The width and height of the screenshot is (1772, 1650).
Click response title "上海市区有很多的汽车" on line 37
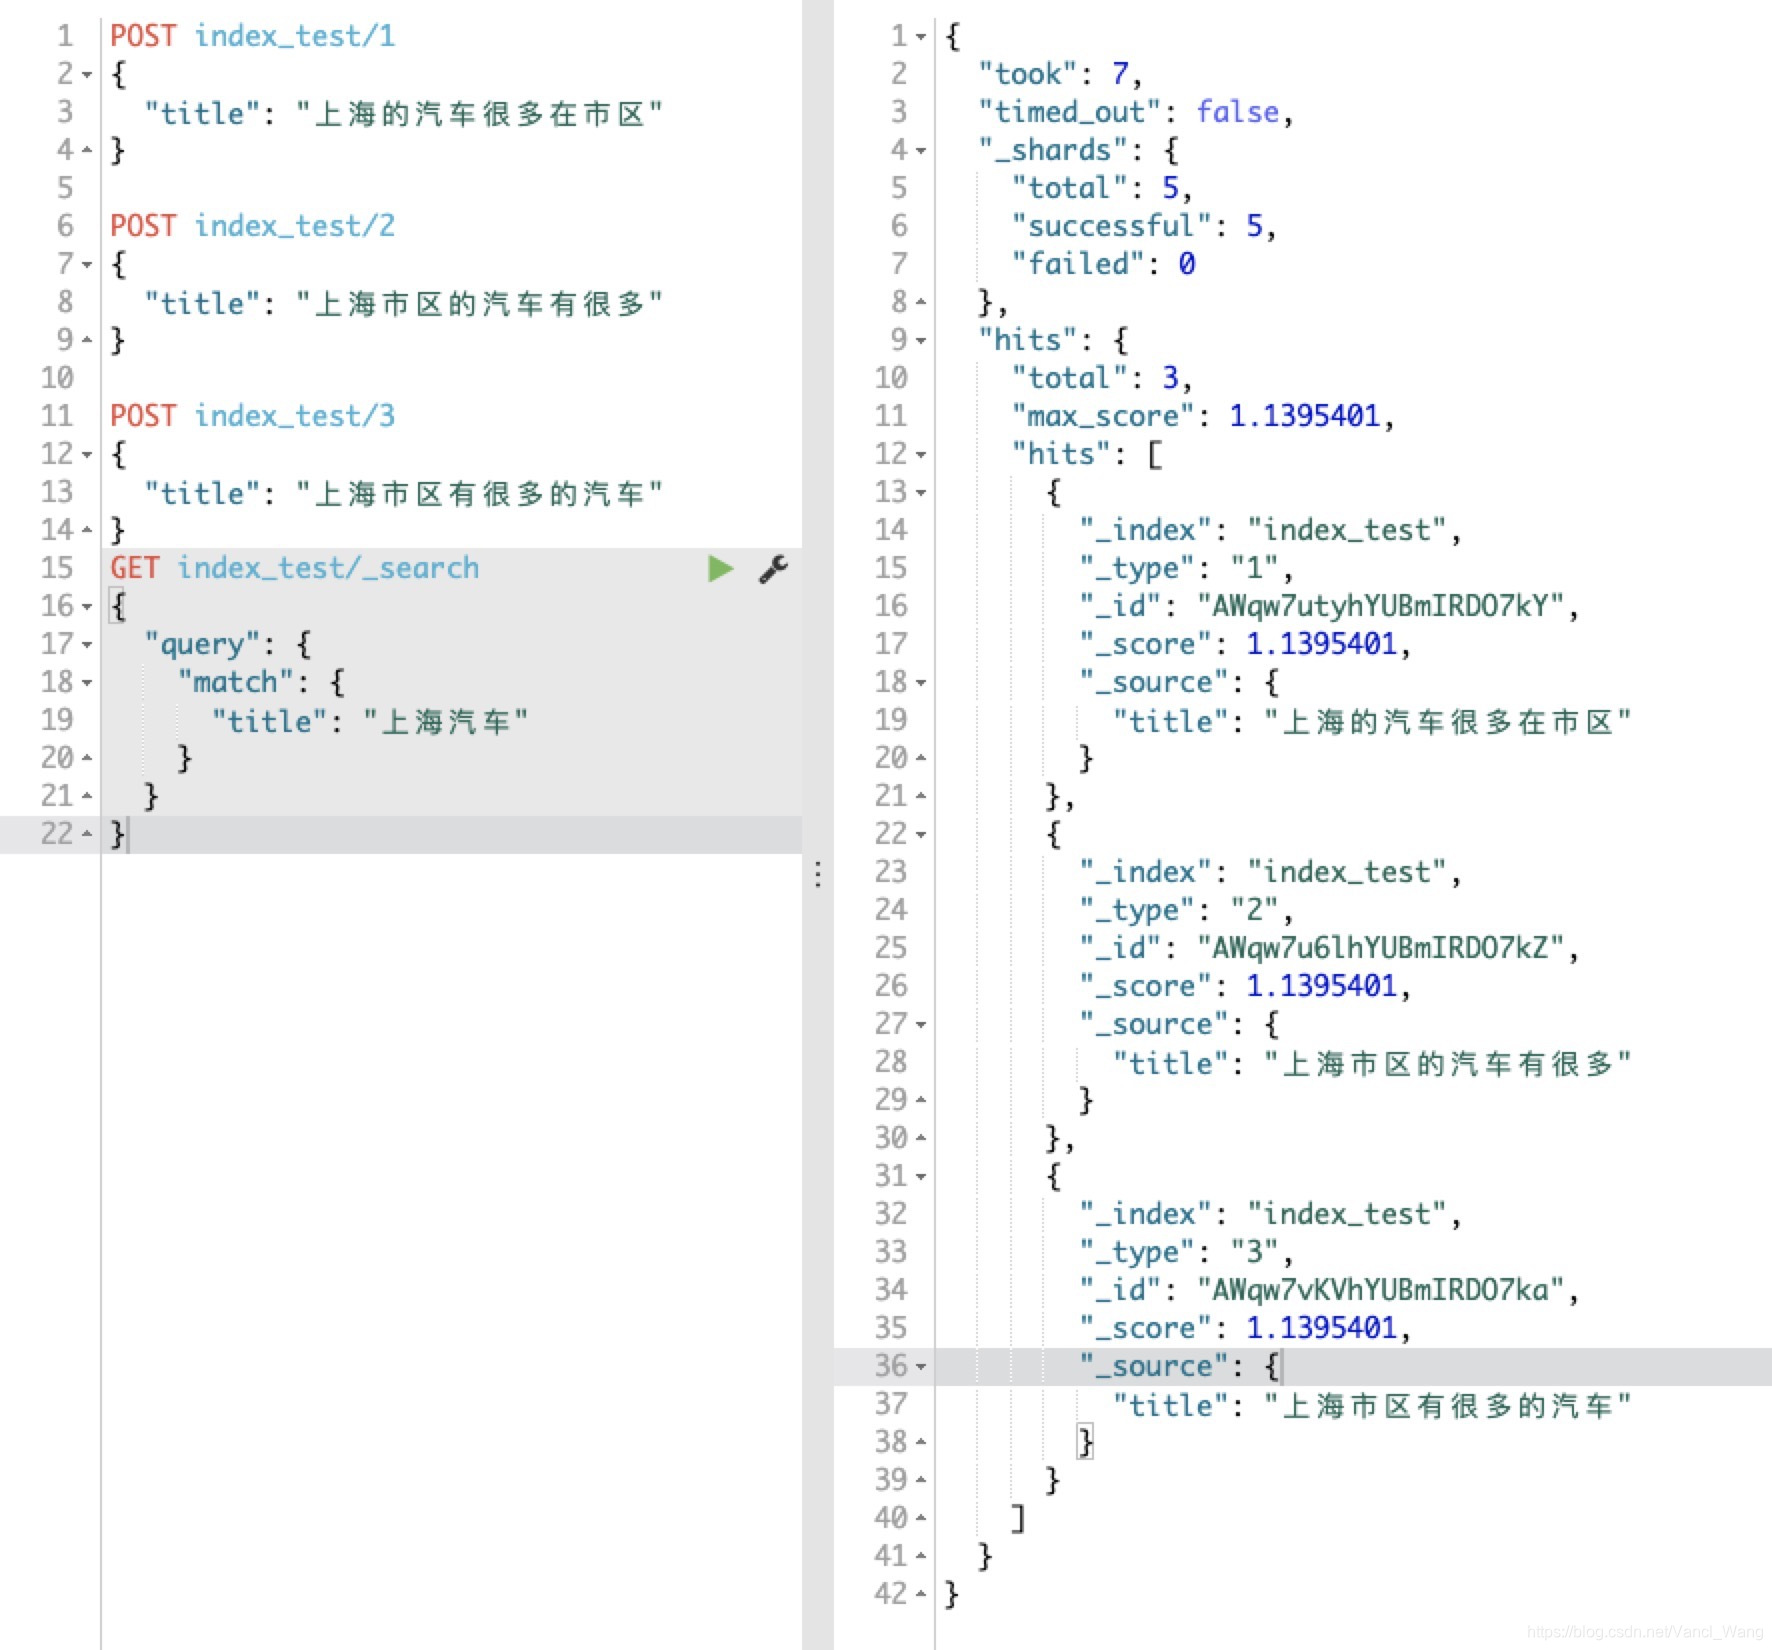tap(1448, 1405)
